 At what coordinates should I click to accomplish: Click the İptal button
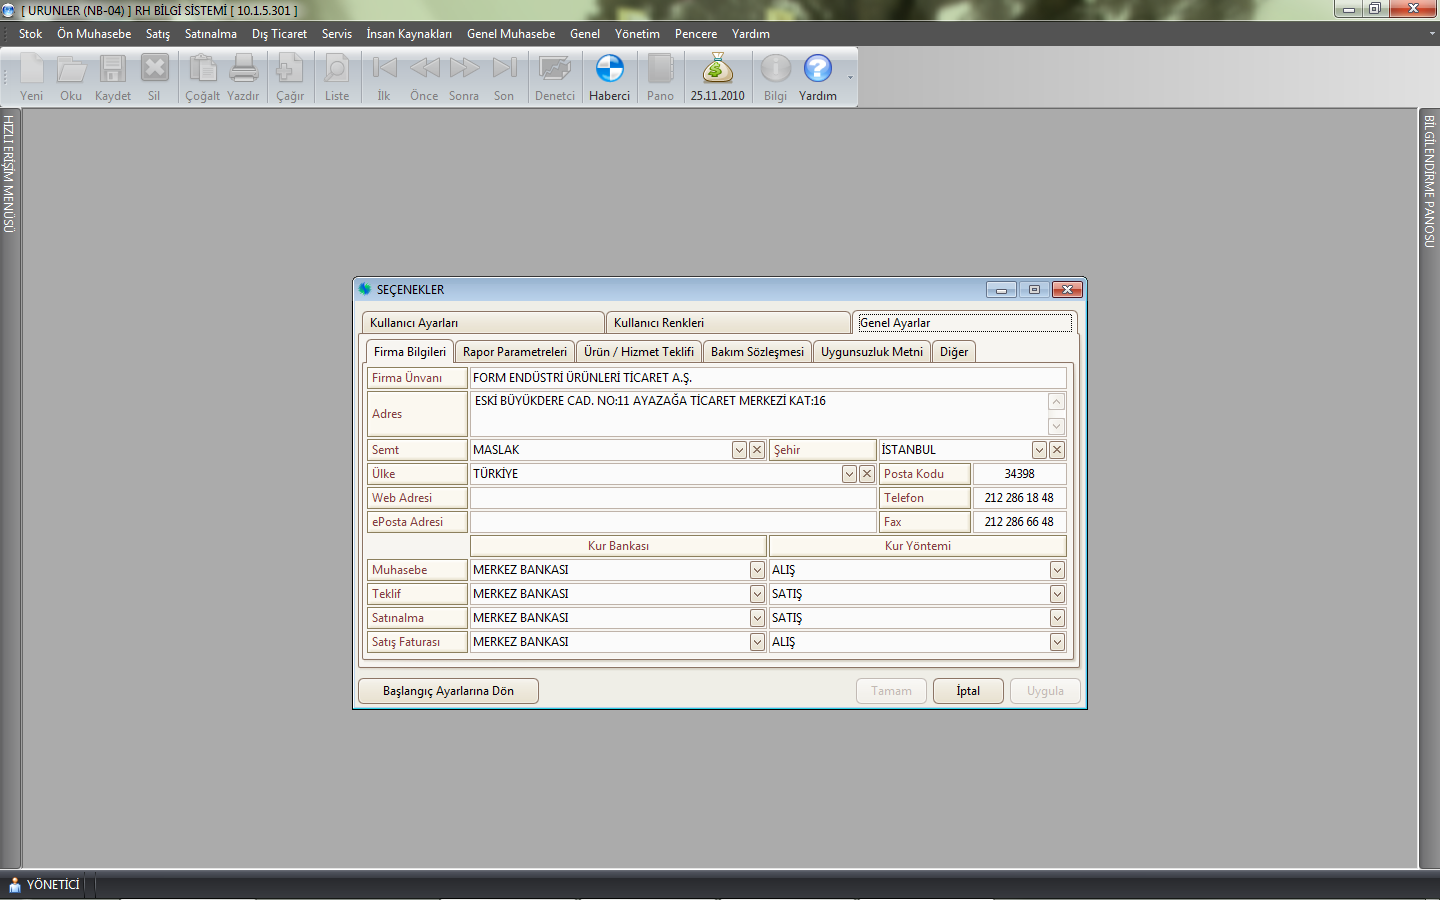coord(967,691)
